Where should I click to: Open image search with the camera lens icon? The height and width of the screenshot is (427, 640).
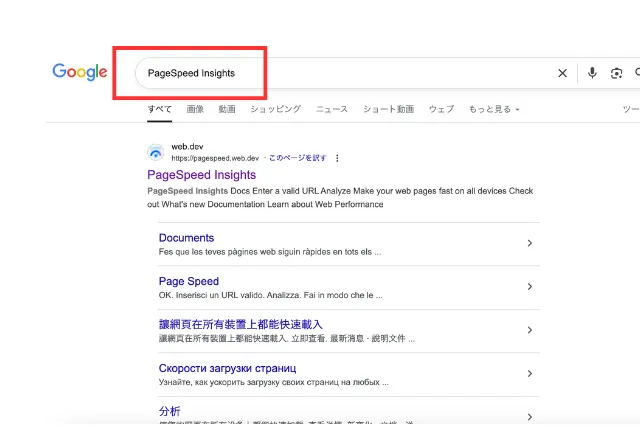point(616,73)
